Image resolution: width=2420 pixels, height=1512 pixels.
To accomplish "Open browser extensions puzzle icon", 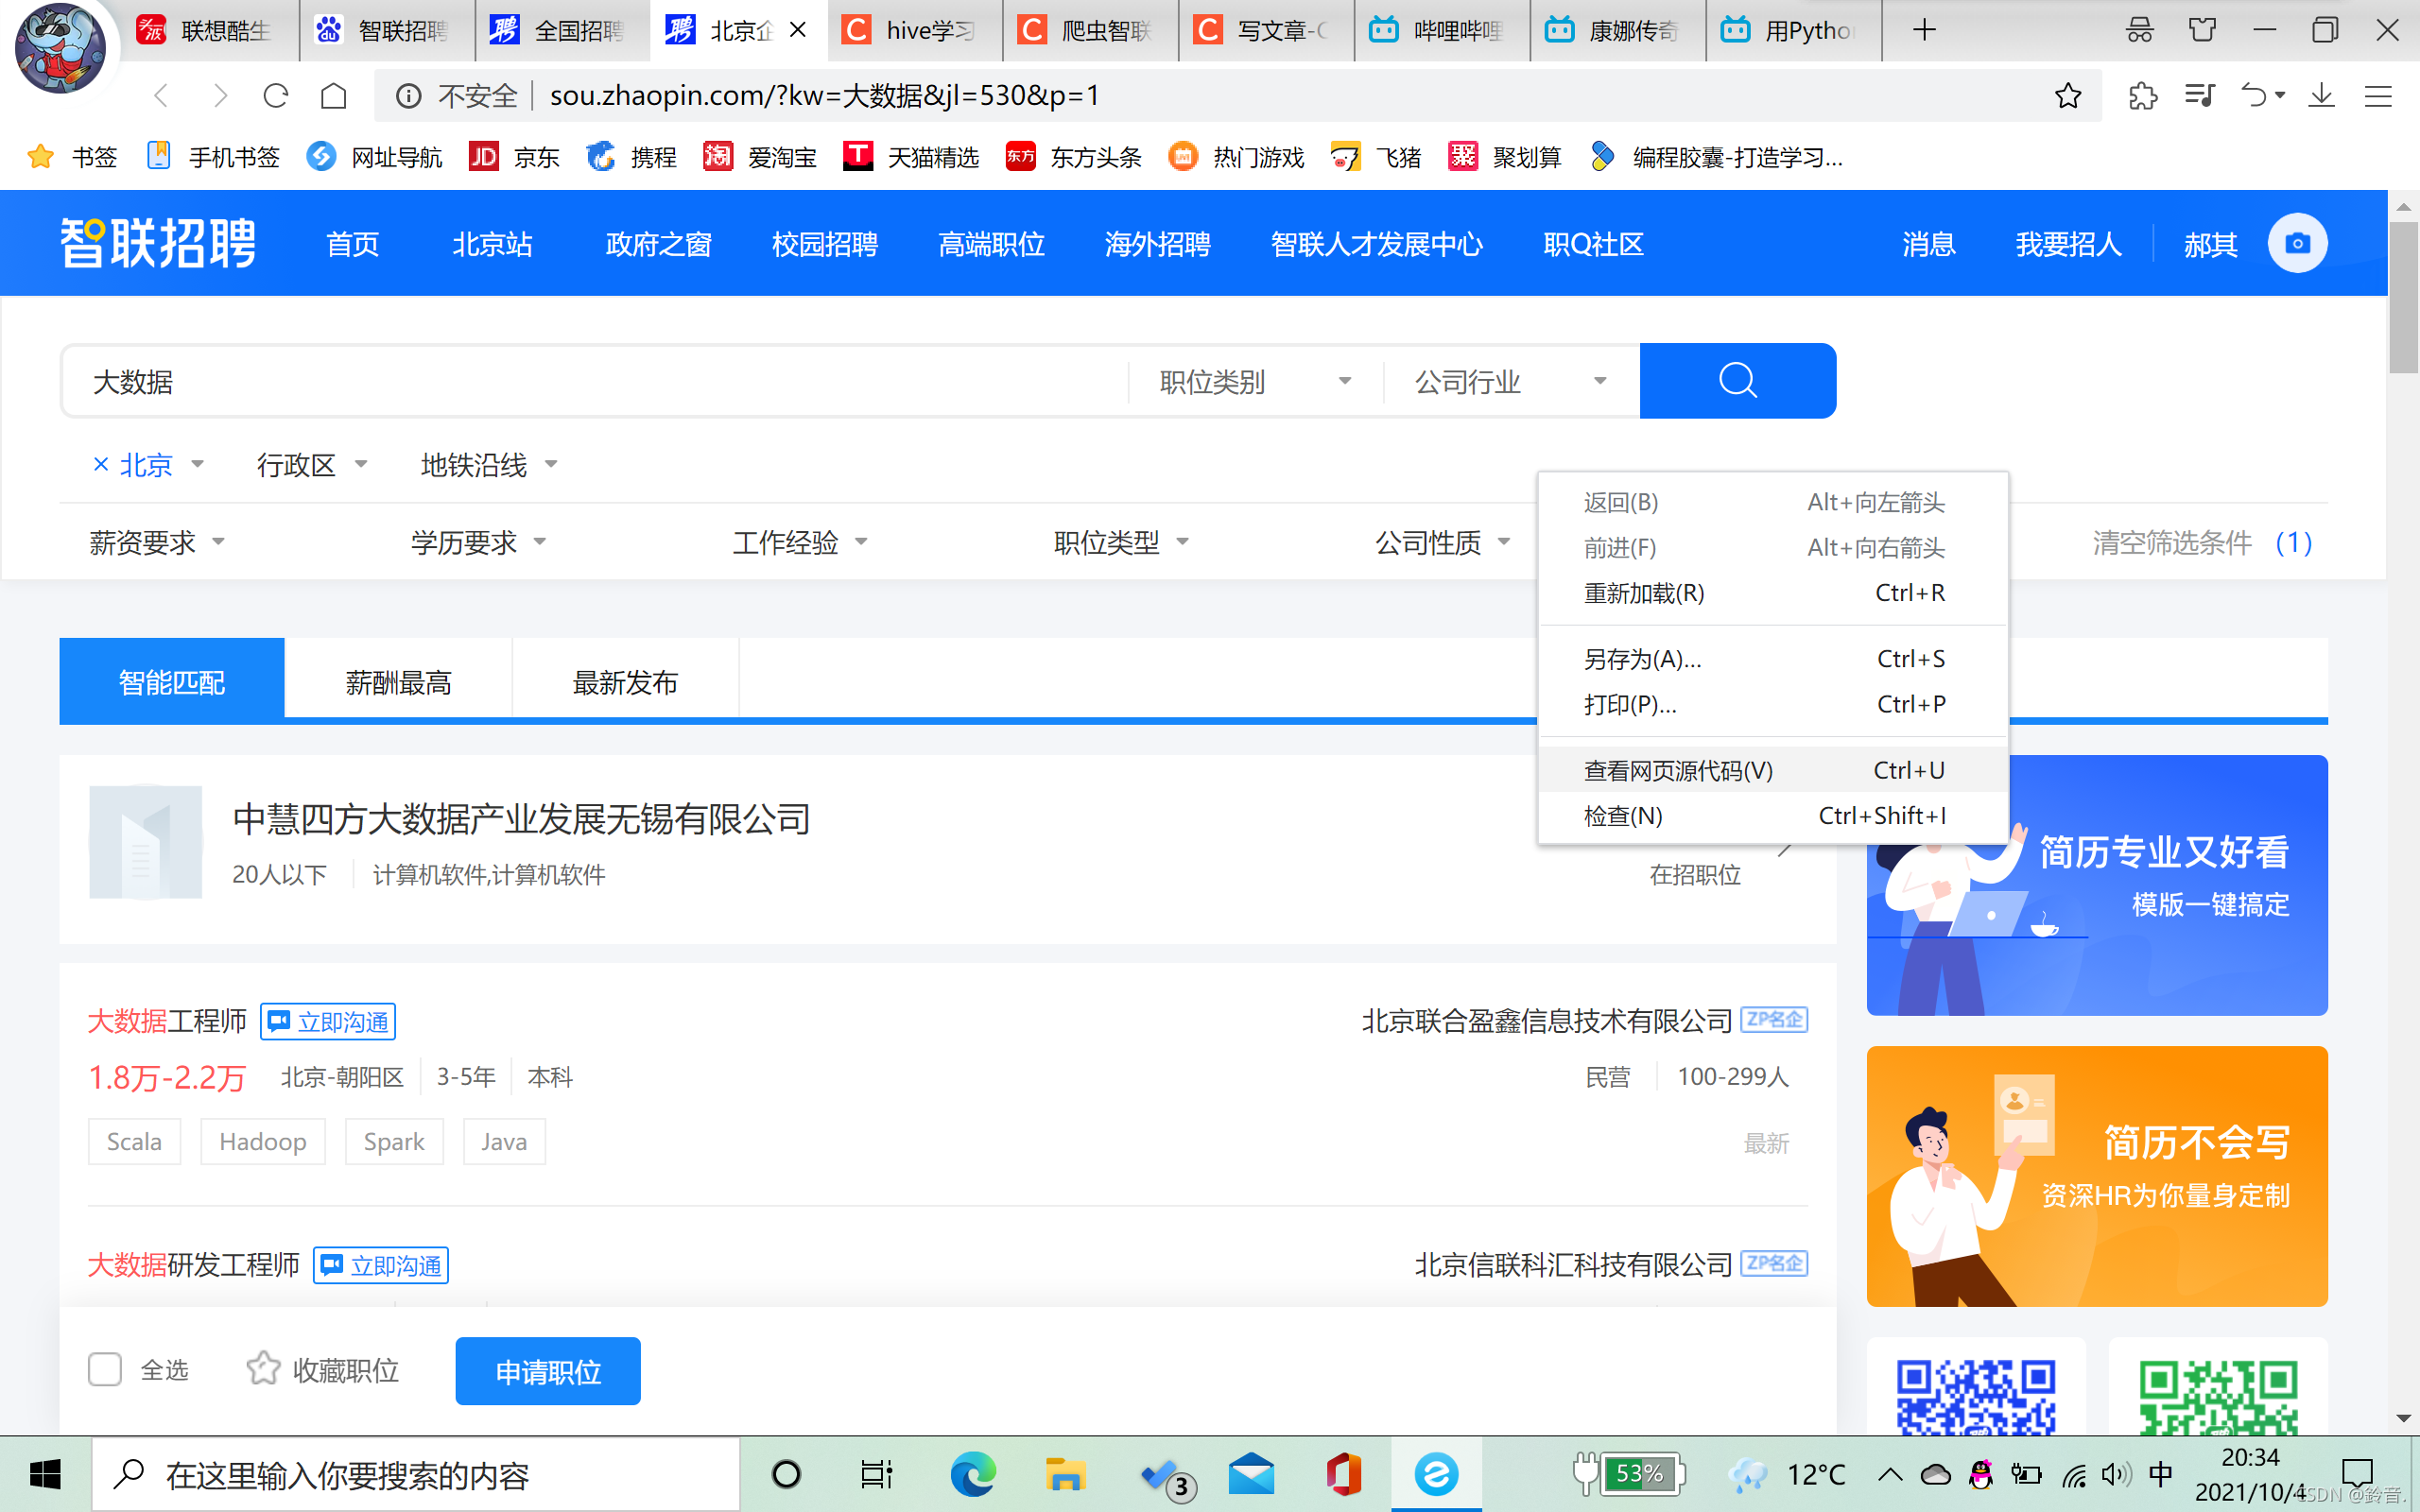I will 2142,96.
